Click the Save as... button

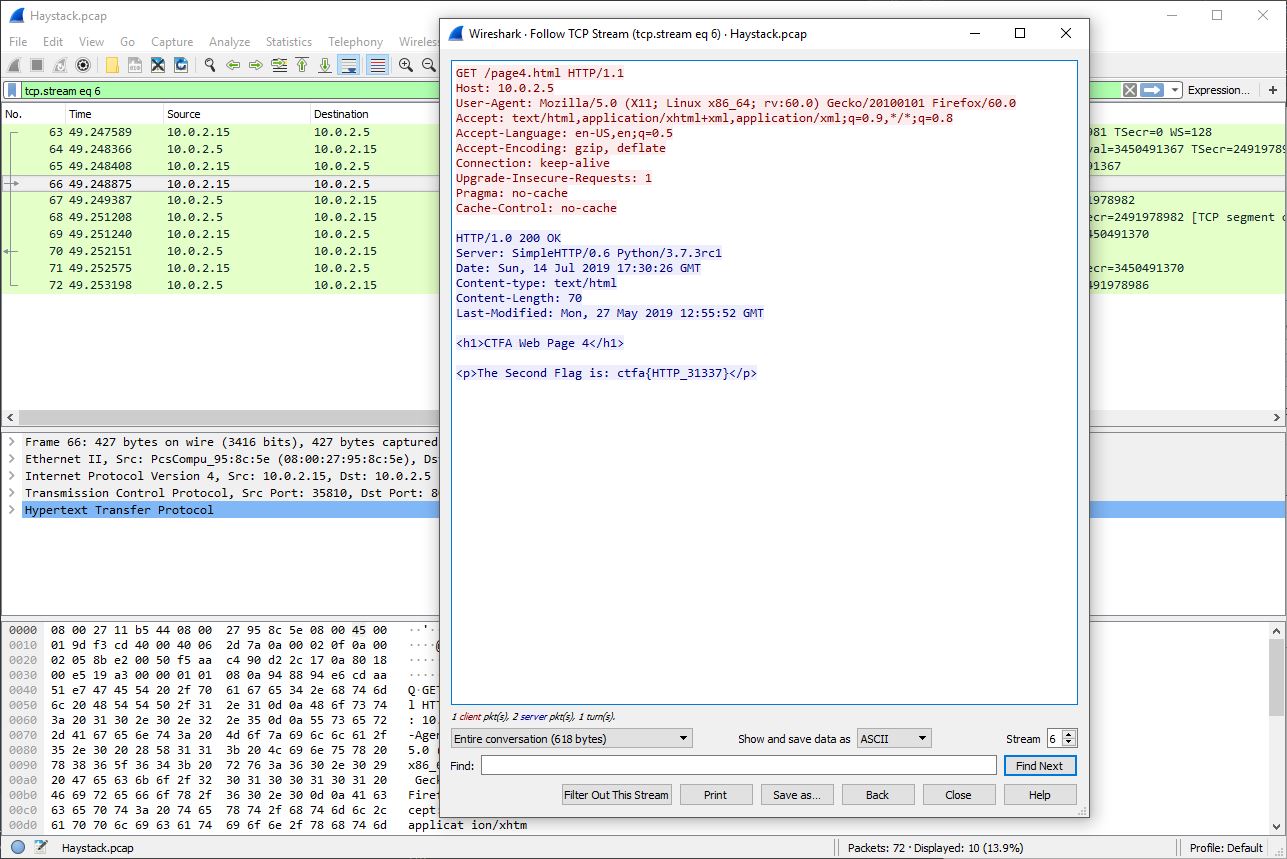797,795
